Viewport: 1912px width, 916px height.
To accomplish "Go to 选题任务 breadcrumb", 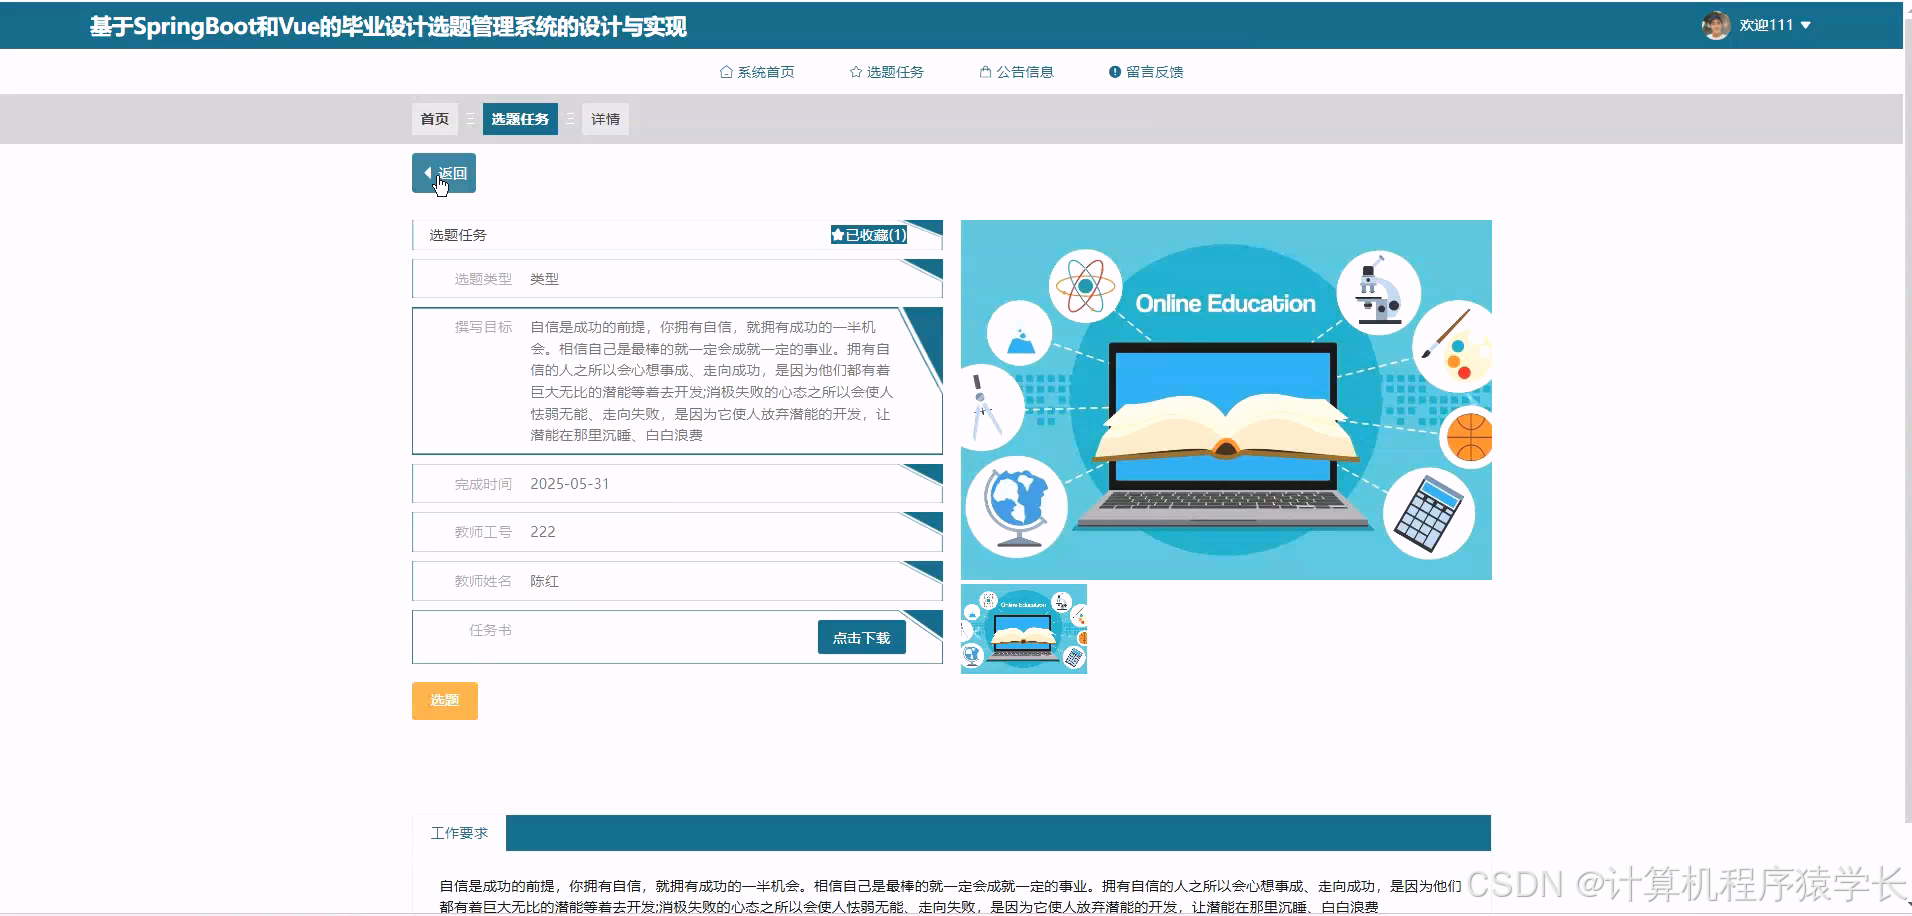I will (x=520, y=119).
